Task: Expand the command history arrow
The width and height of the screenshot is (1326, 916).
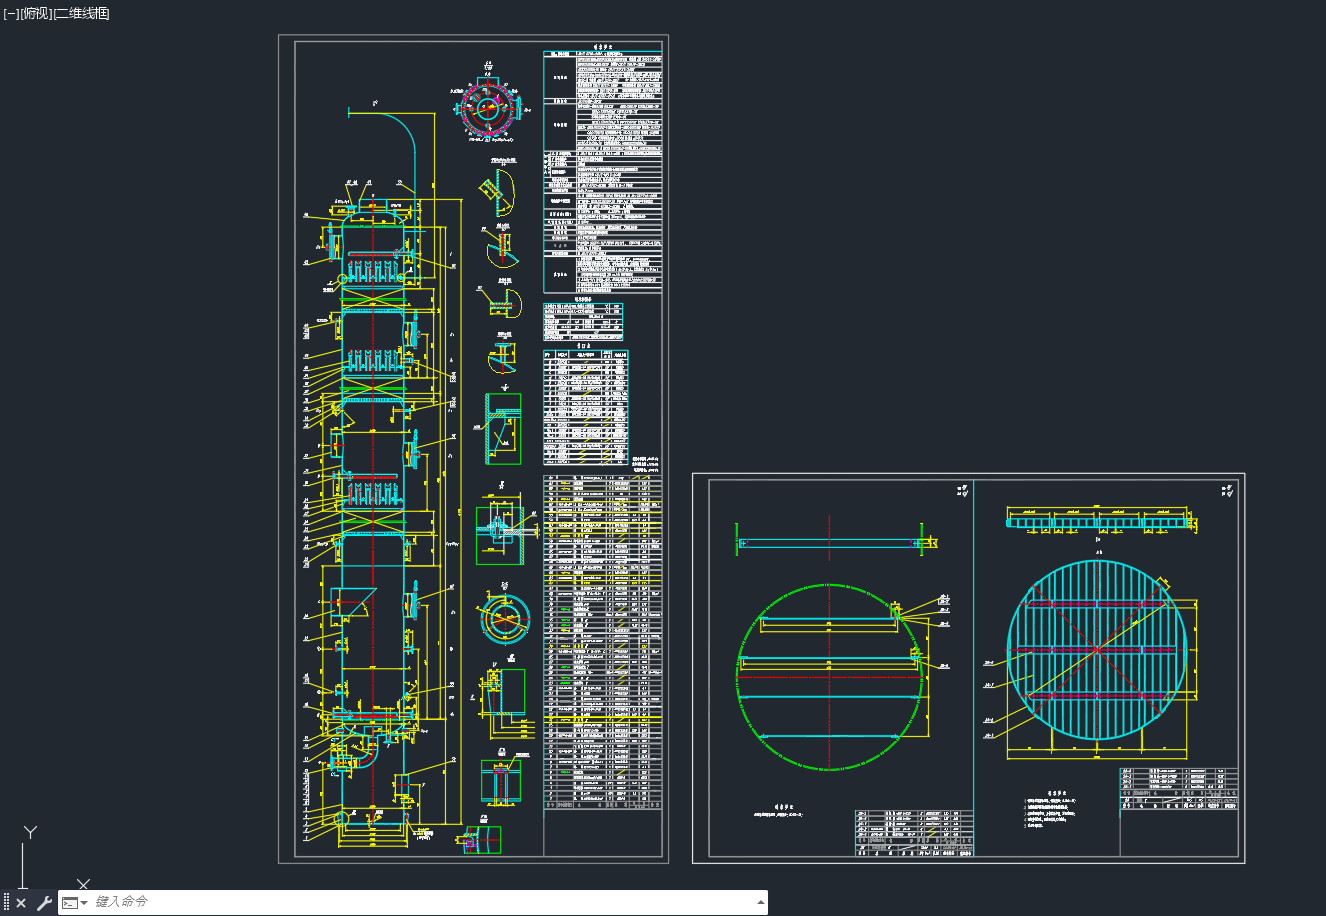Action: (760, 903)
